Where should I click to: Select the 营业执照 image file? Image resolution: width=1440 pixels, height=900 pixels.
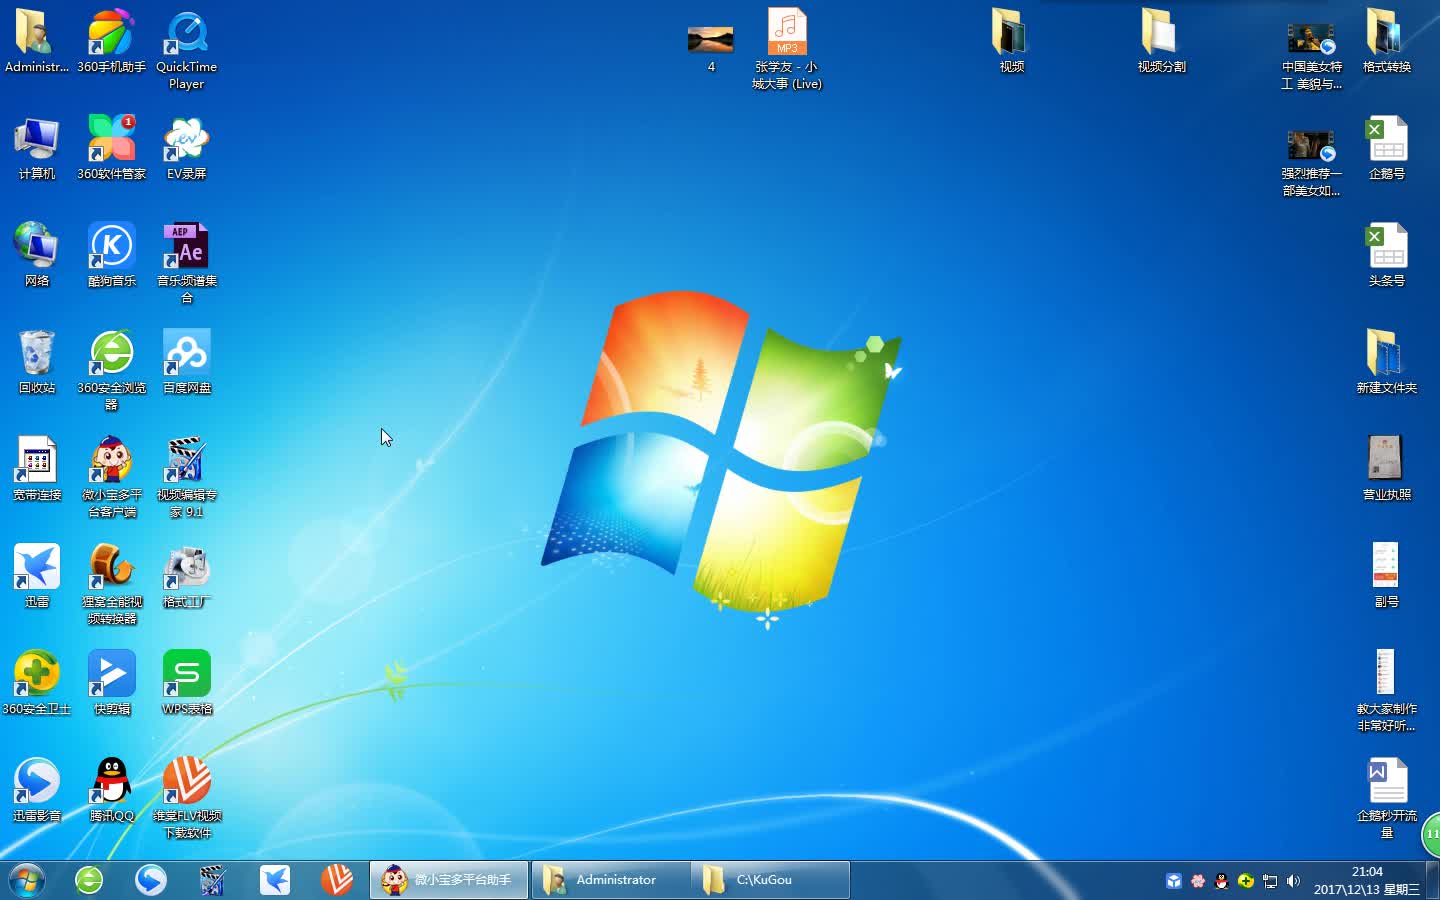(x=1386, y=469)
